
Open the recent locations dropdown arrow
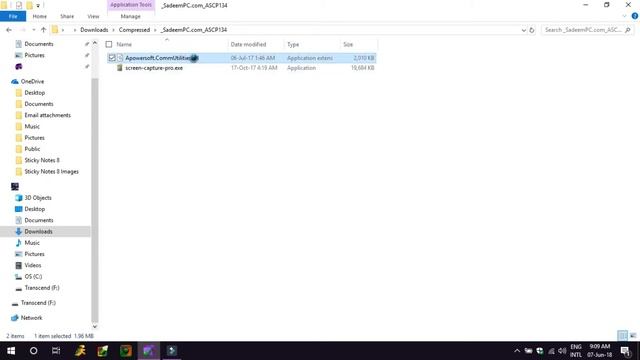pos(33,30)
